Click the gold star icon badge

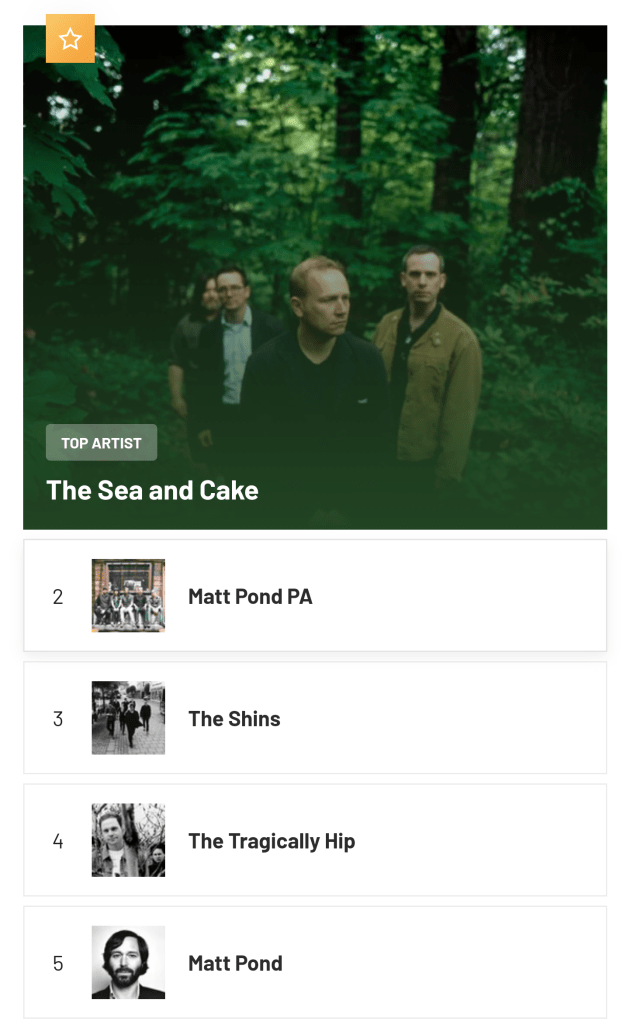tap(70, 39)
